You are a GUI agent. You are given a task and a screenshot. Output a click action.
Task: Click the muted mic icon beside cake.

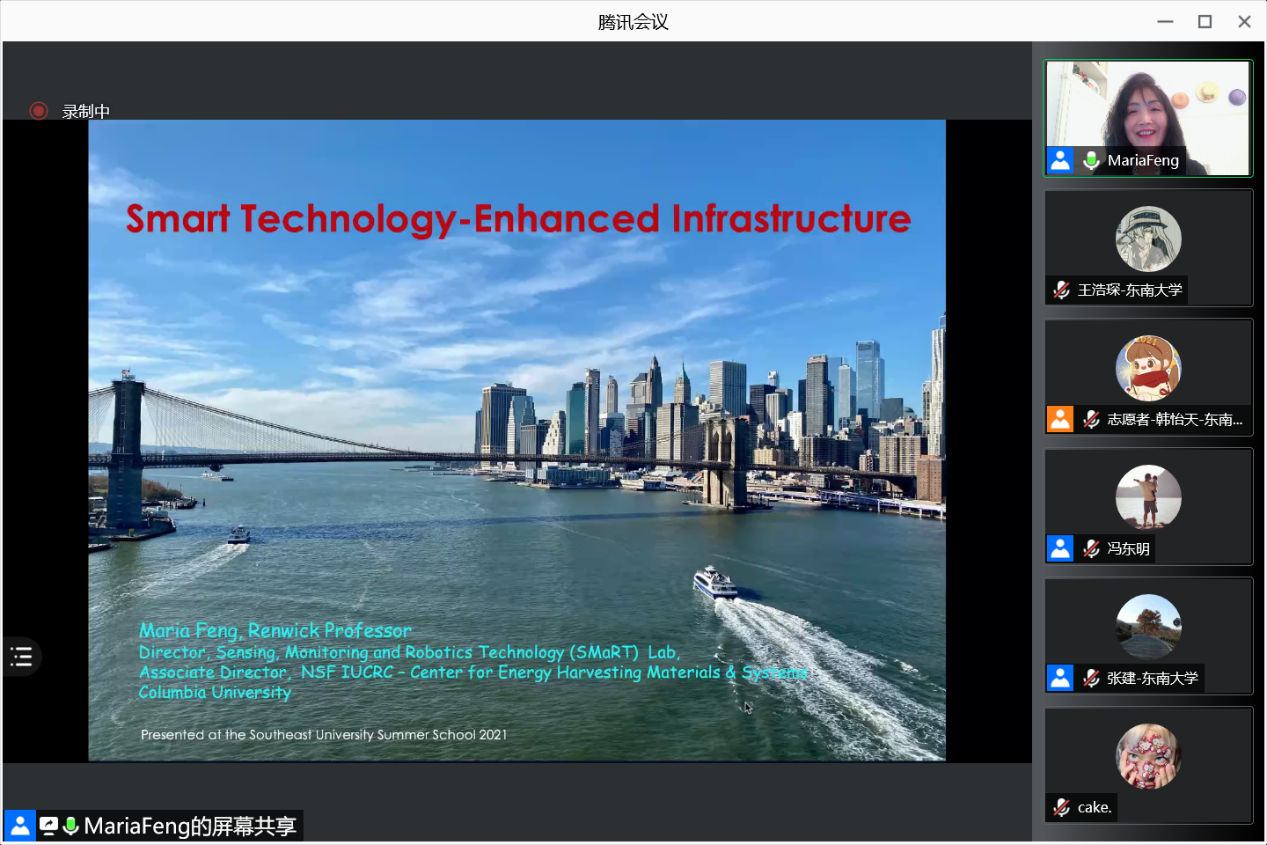pyautogui.click(x=1061, y=807)
